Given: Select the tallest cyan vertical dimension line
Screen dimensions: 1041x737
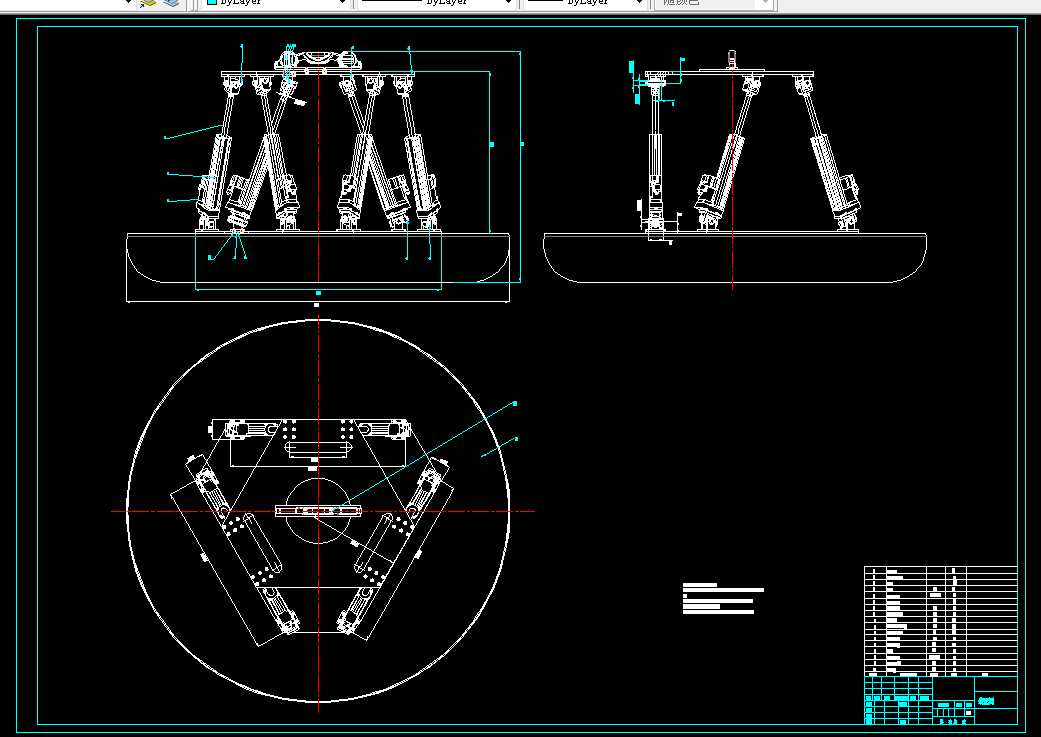Looking at the screenshot, I should (x=520, y=166).
